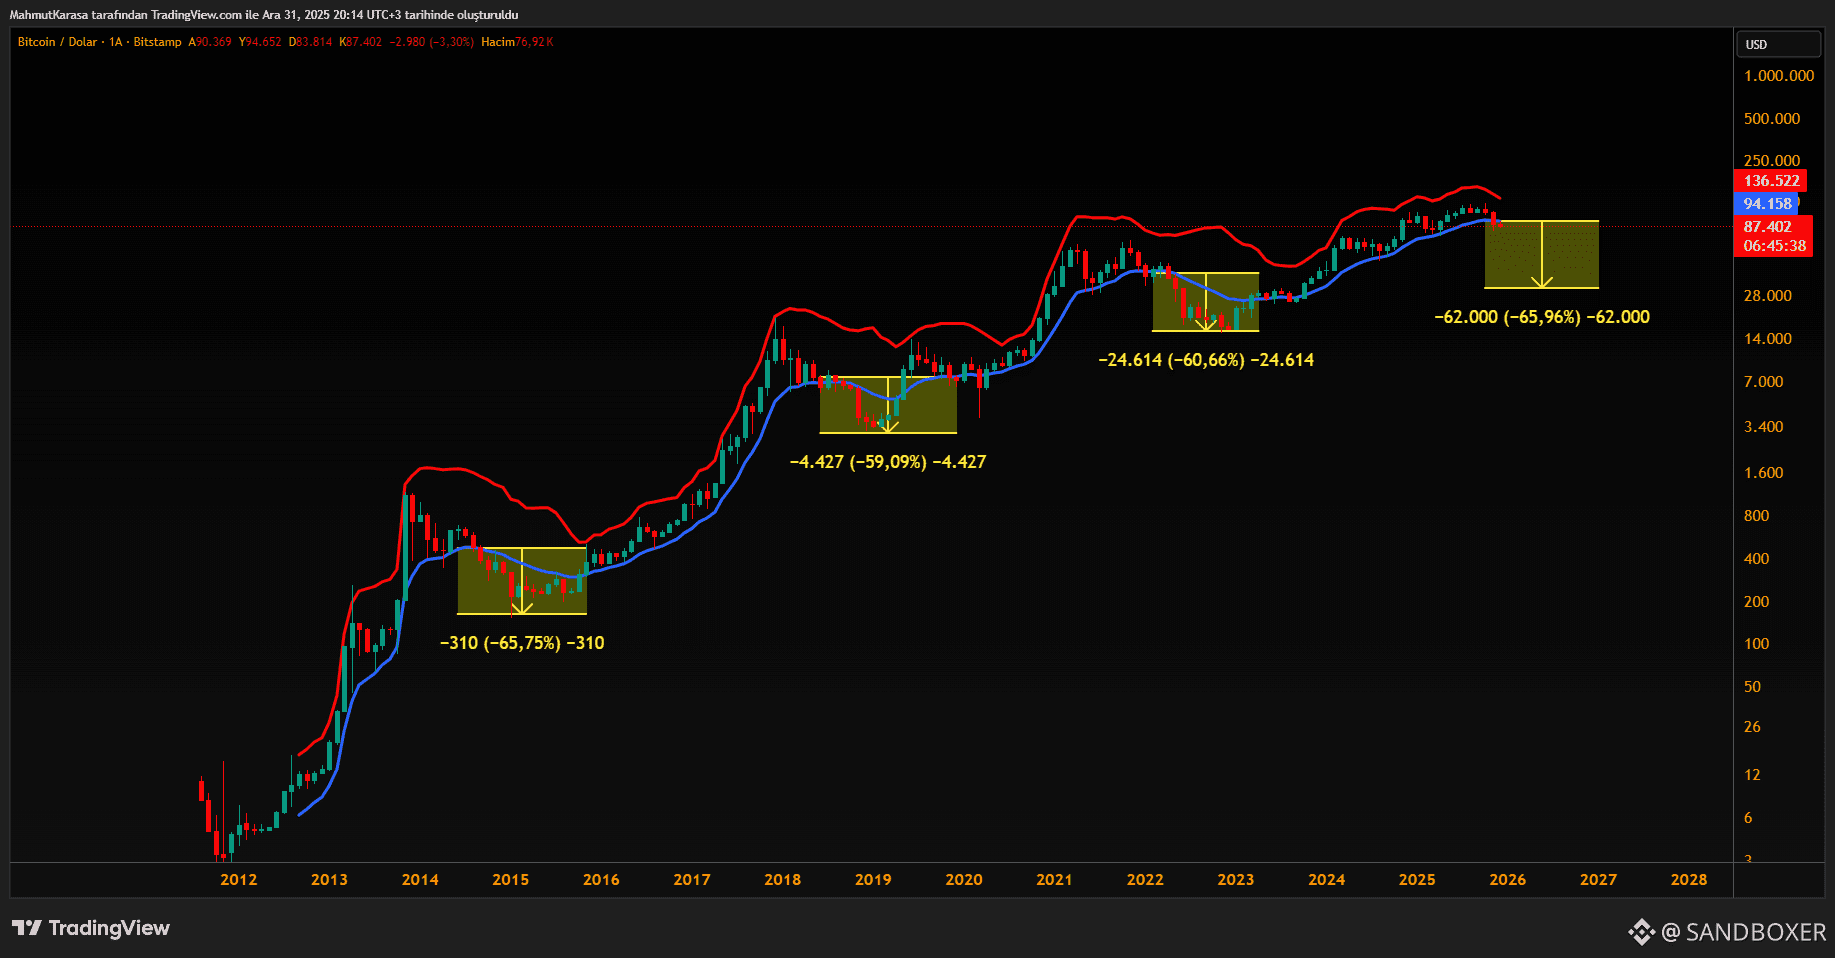Click the 2024 label on the time axis
The height and width of the screenshot is (958, 1835).
[1327, 880]
